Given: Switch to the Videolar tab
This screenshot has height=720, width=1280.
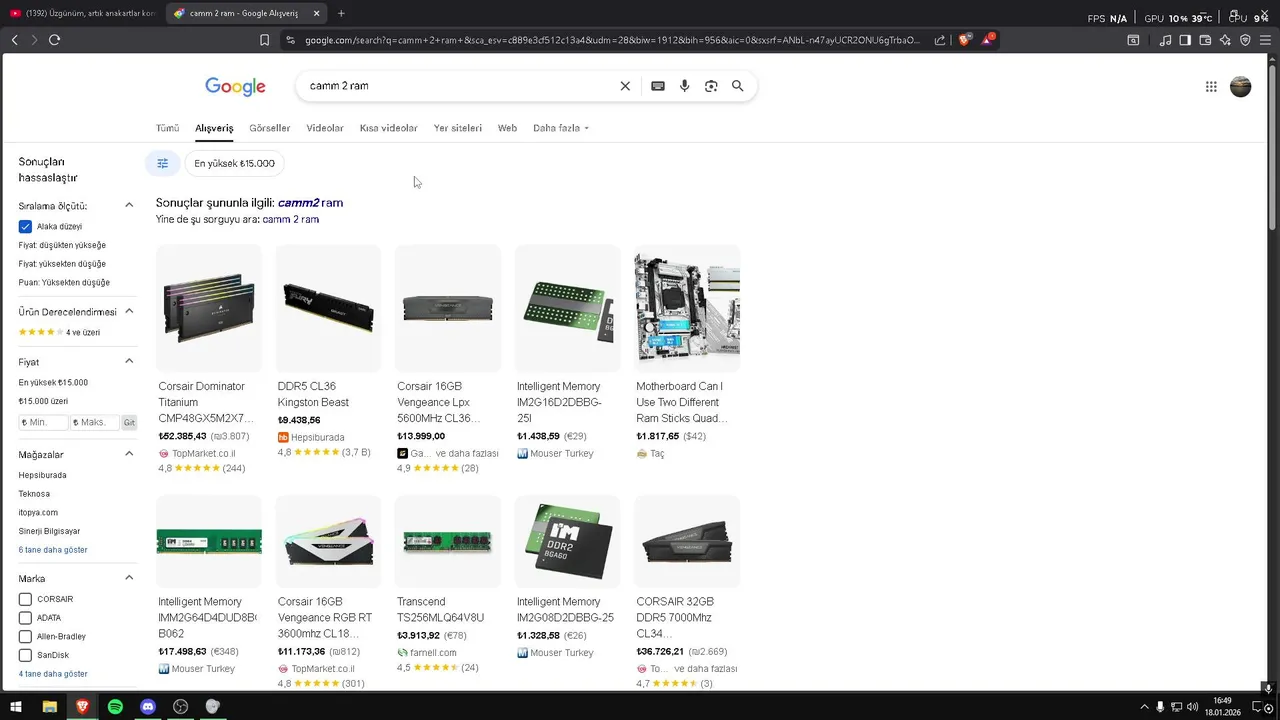Looking at the screenshot, I should click(x=325, y=128).
